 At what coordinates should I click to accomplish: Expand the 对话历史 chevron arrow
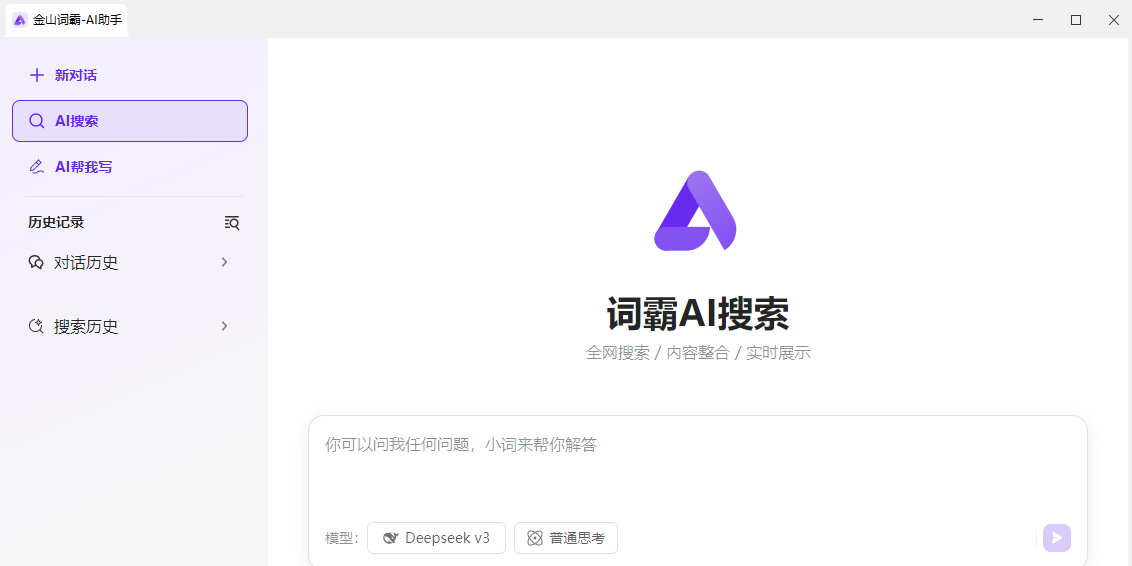pyautogui.click(x=225, y=262)
